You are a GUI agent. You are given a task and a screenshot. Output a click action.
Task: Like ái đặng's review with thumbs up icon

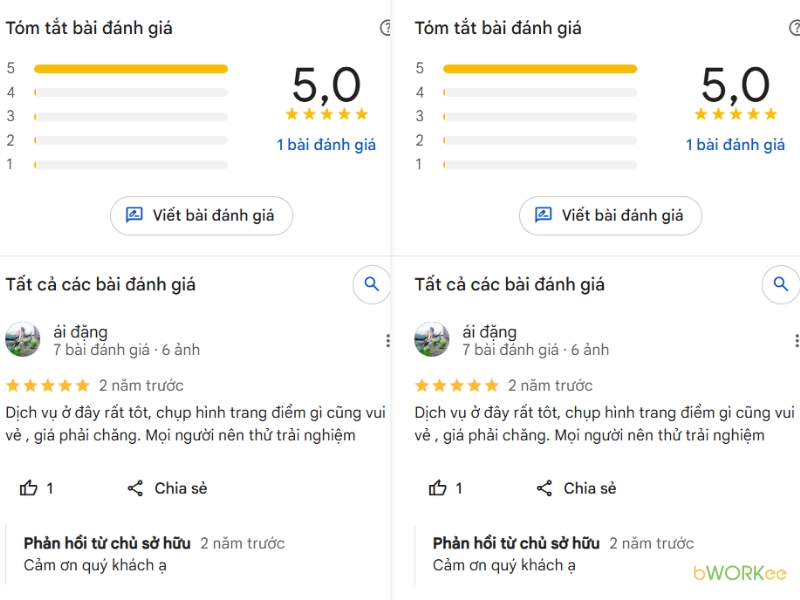28,489
